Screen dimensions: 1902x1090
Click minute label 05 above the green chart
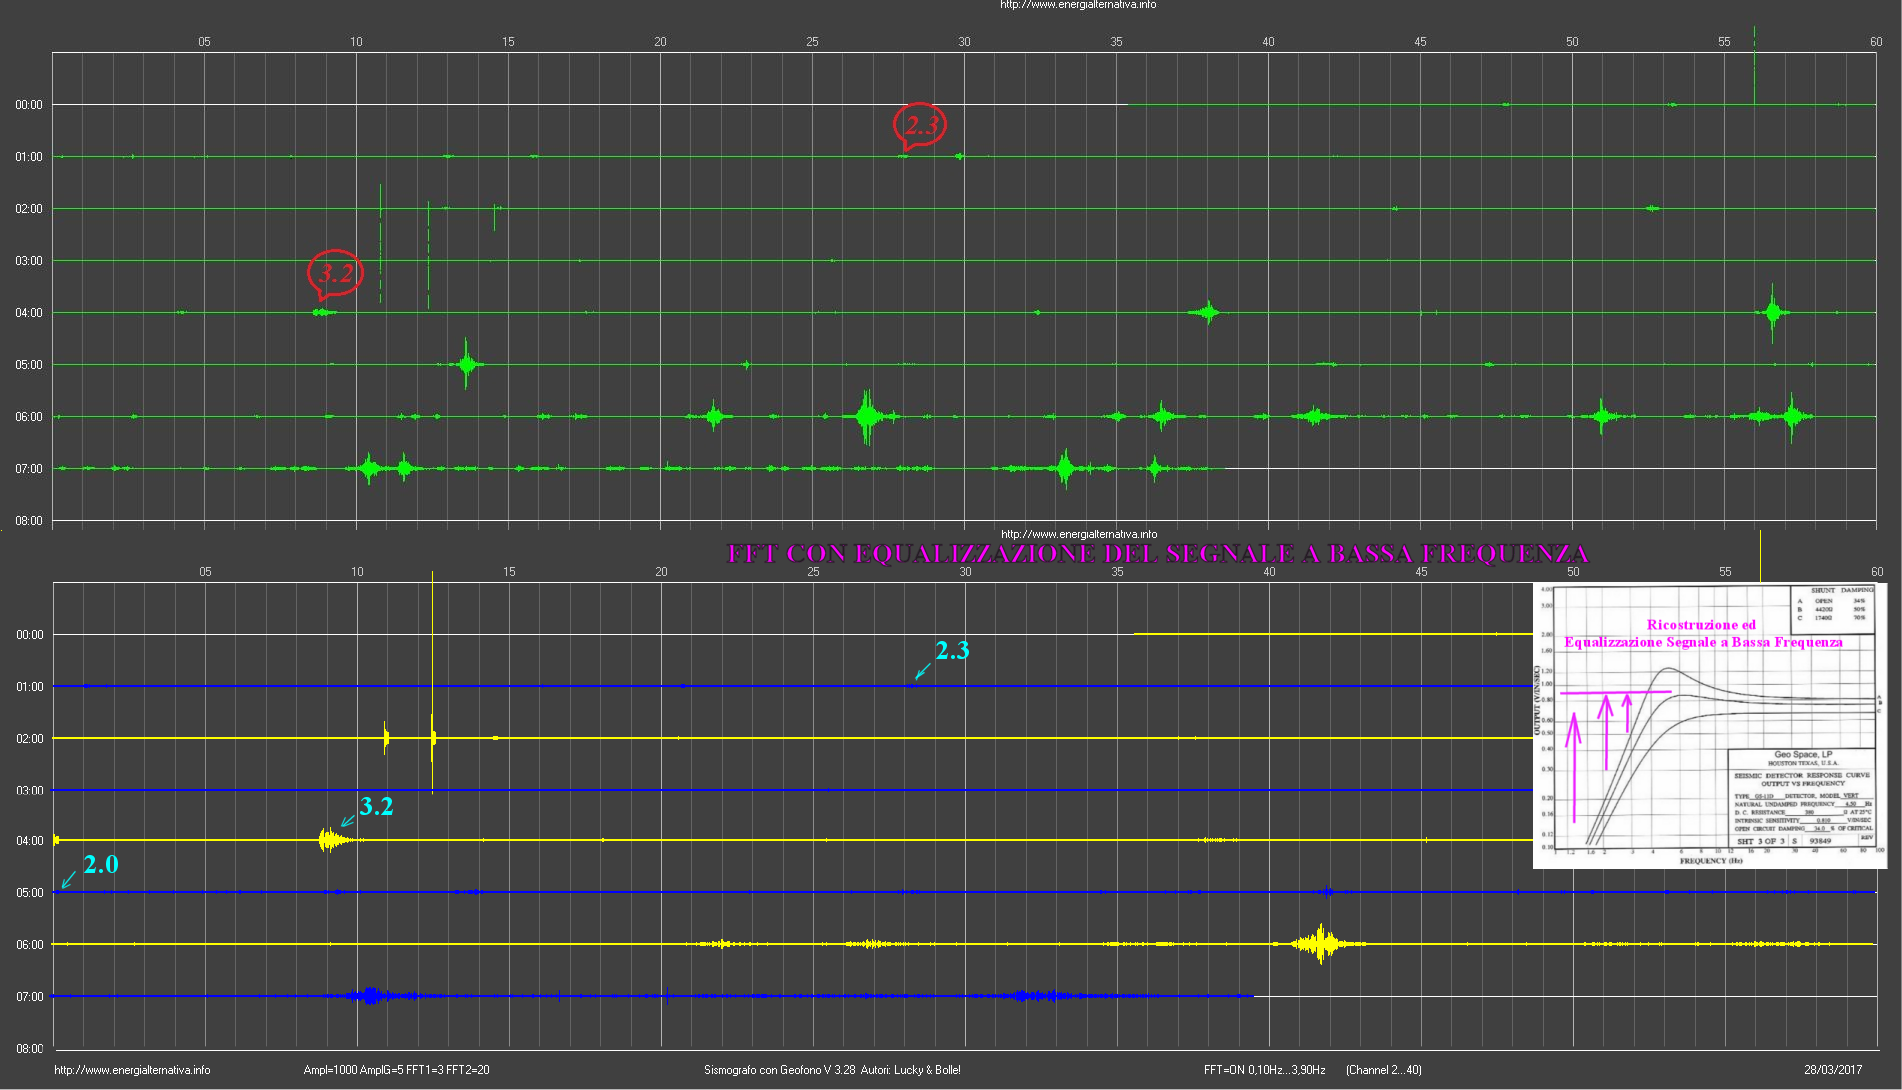pyautogui.click(x=204, y=42)
